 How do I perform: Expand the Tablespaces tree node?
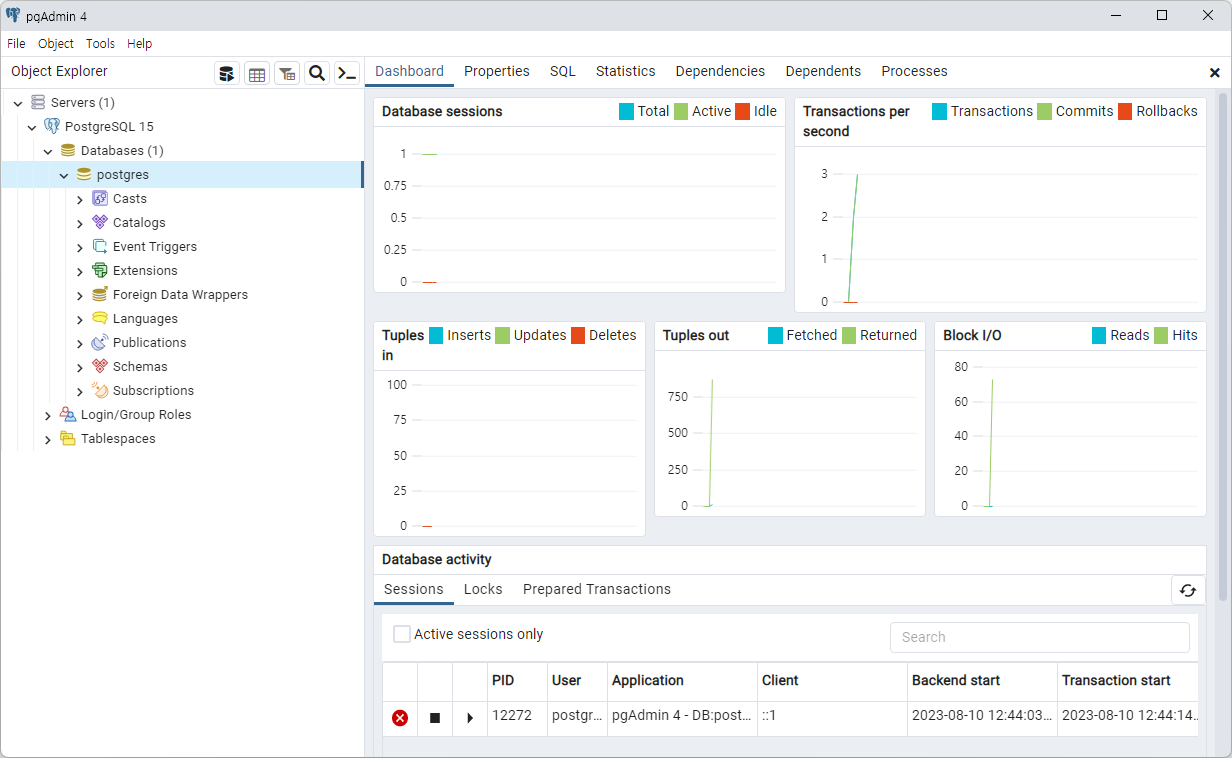48,439
